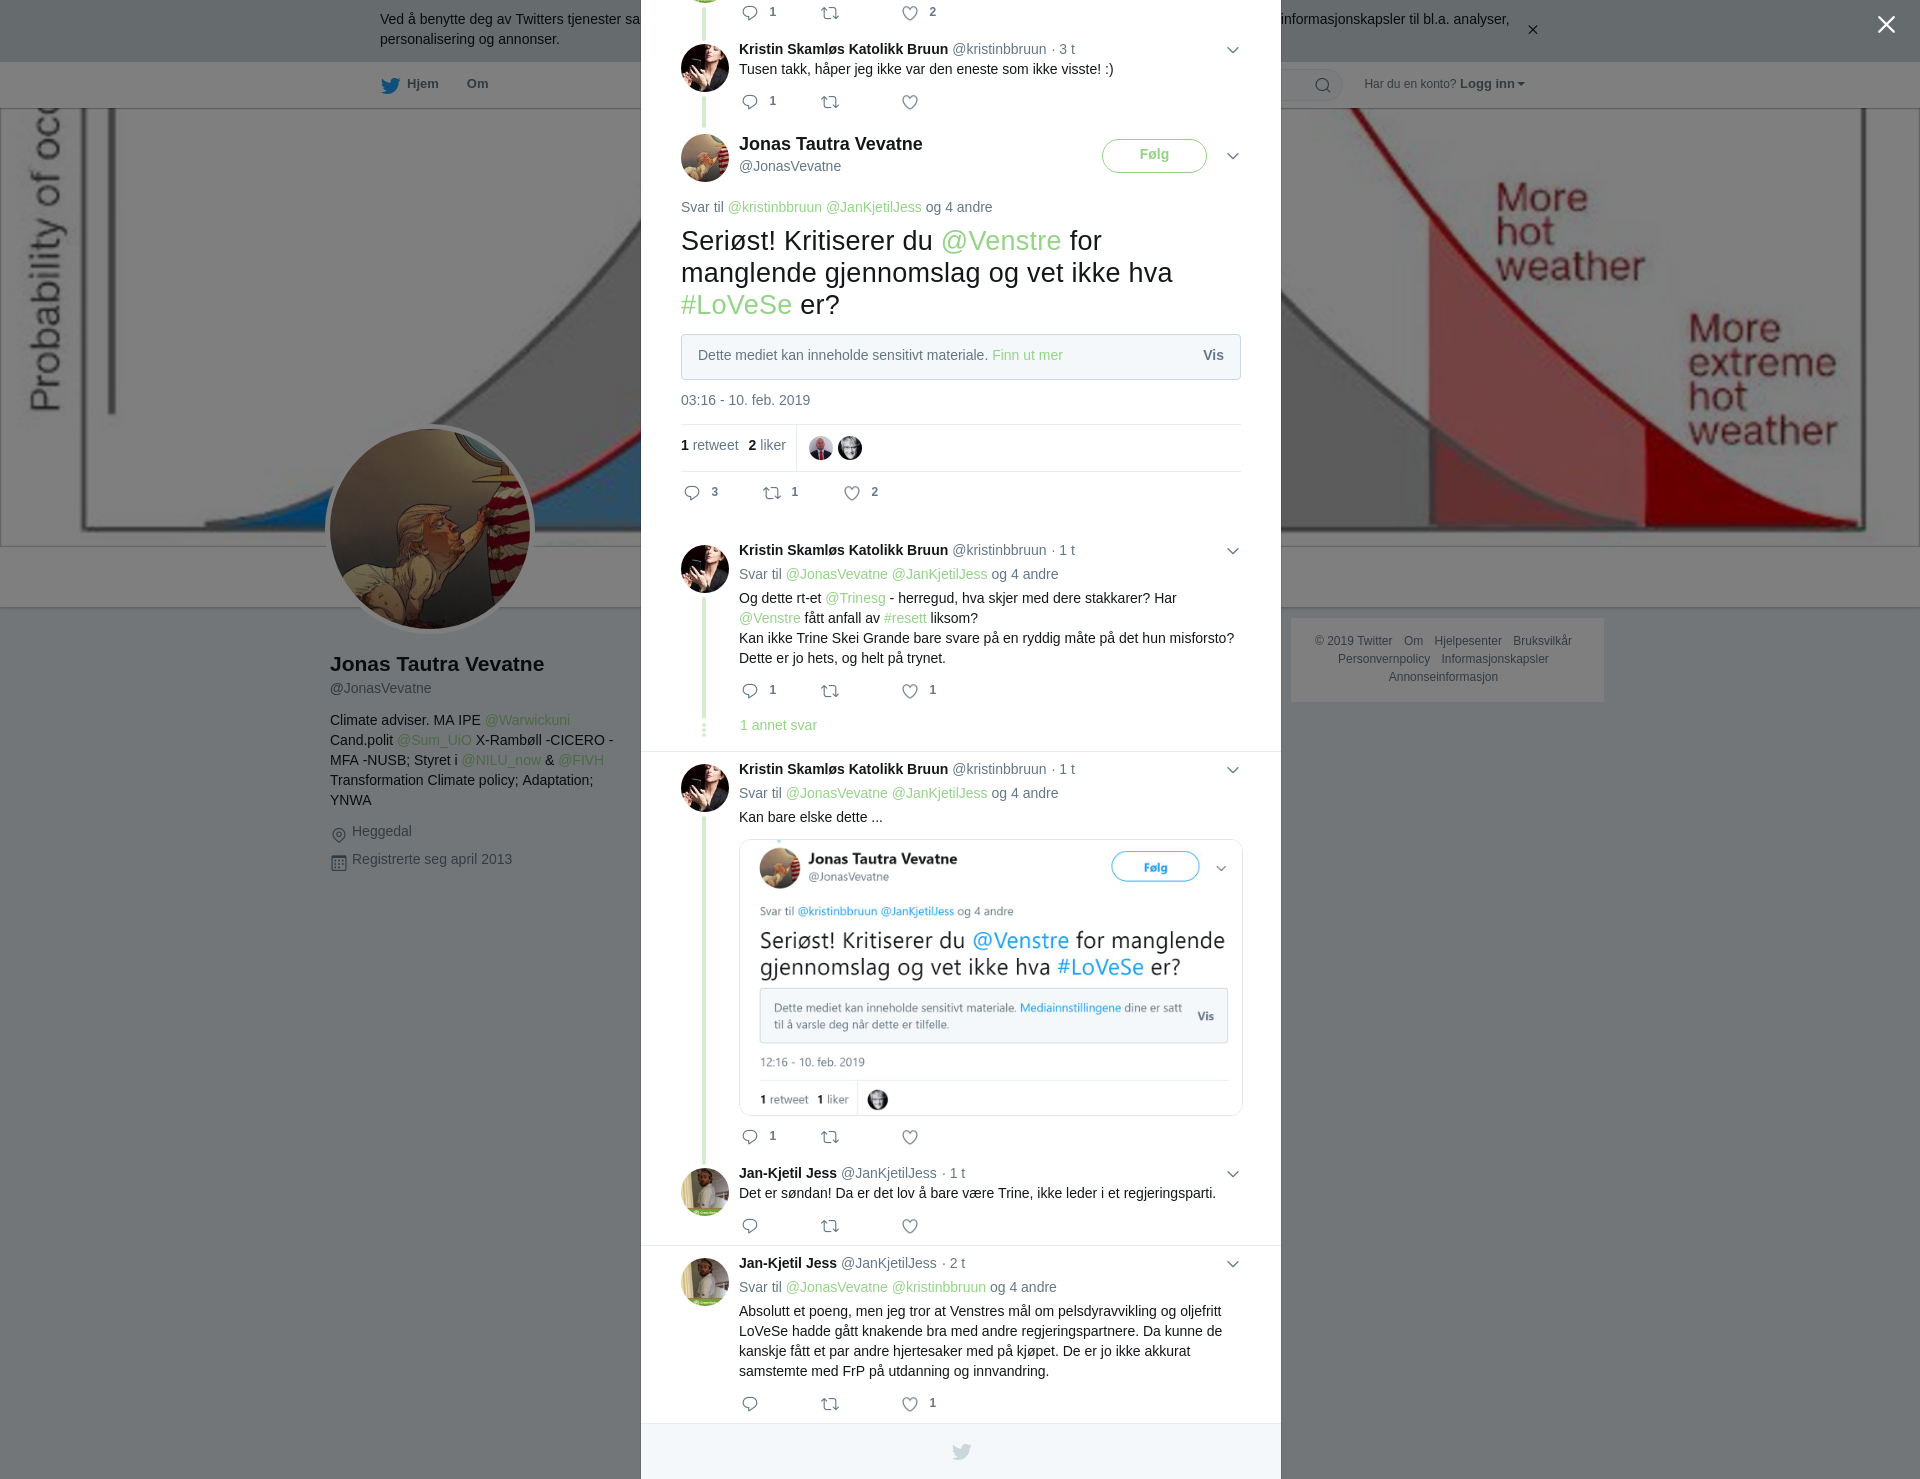Retweet the main #LoVeSe tweet
Screen dimensions: 1920x1479
pos(772,493)
